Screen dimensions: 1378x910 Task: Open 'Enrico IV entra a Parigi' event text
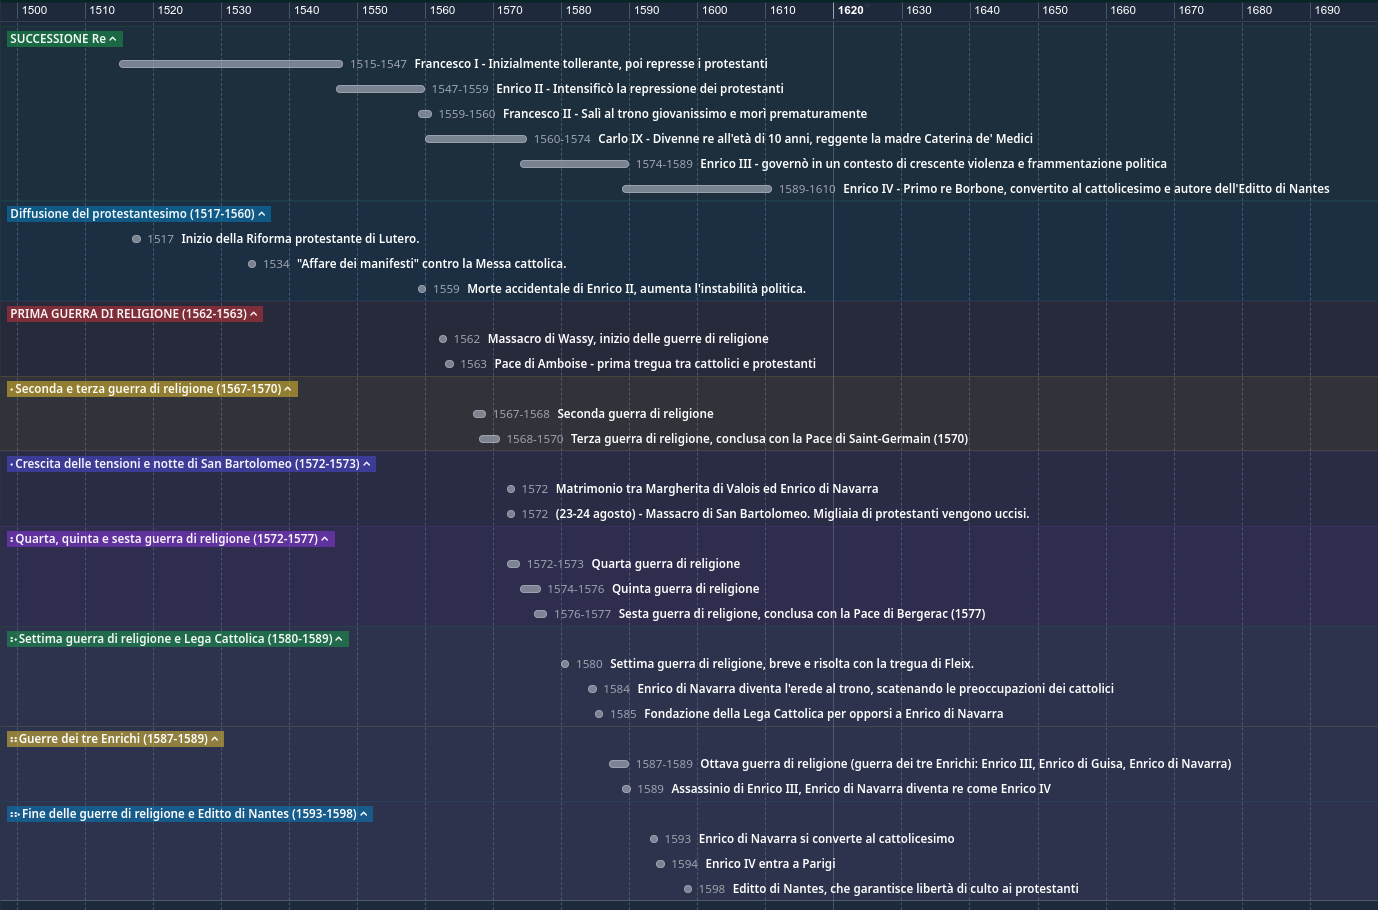770,864
